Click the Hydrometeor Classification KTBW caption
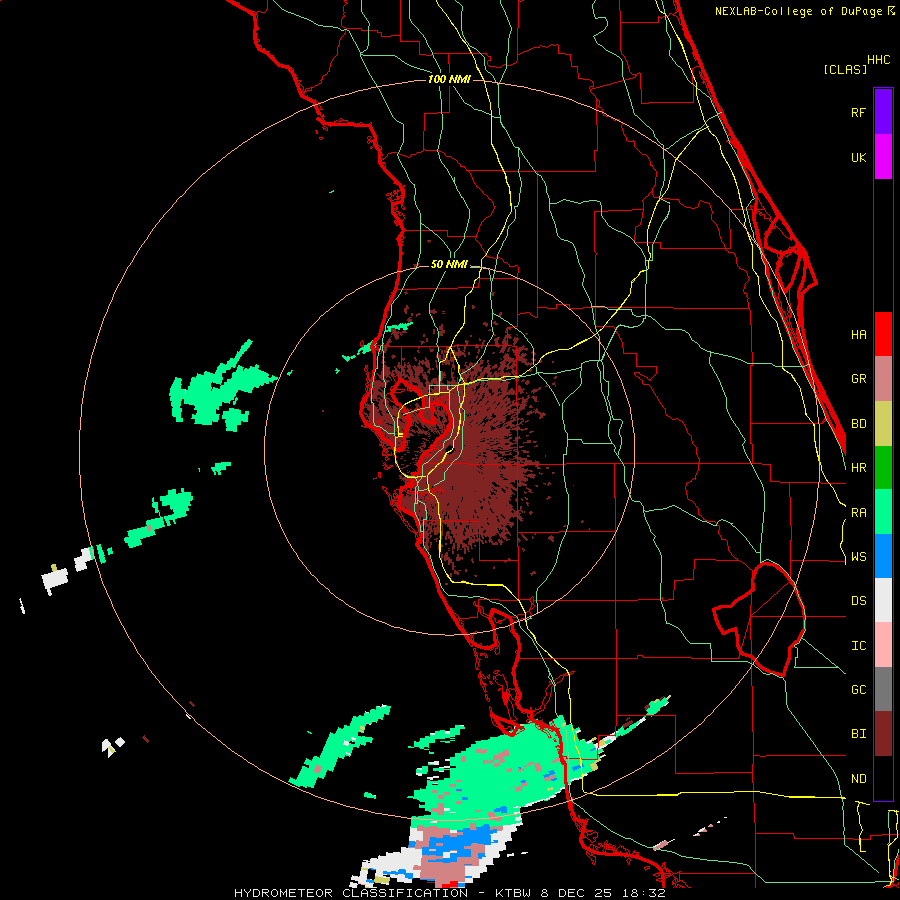 tap(449, 893)
